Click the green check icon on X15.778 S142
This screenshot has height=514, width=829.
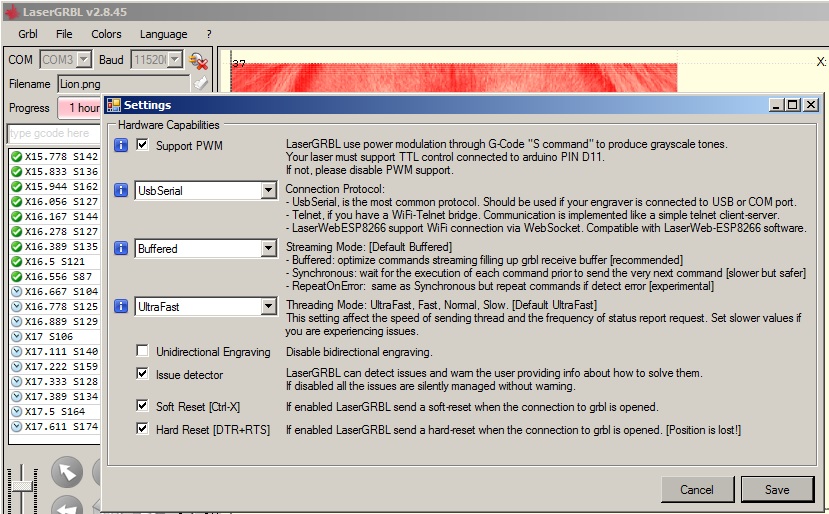point(16,157)
